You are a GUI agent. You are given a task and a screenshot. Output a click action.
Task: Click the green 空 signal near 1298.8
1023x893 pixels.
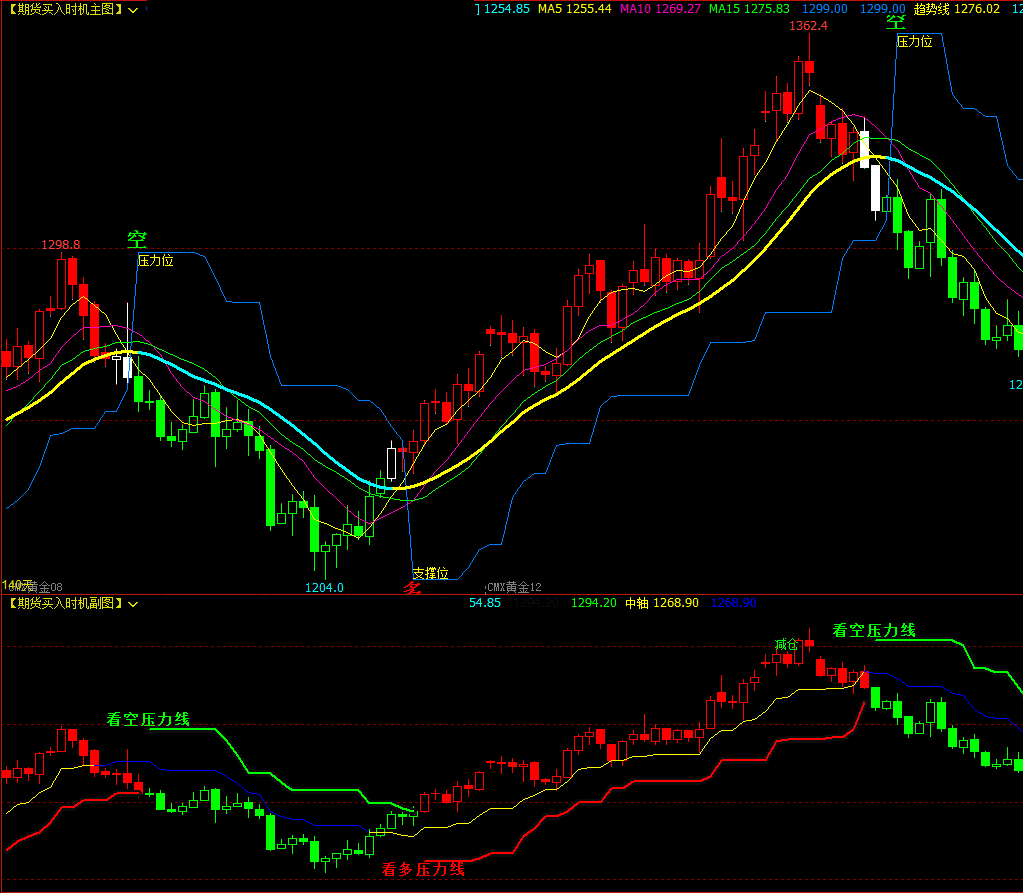[137, 239]
